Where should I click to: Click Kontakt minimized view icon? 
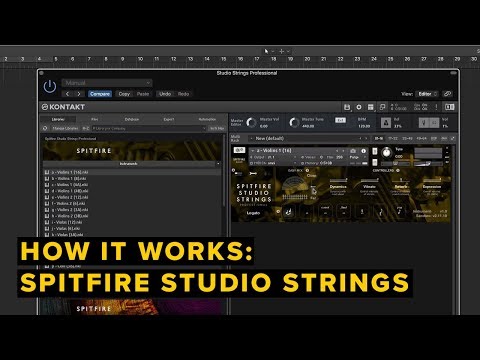[382, 107]
